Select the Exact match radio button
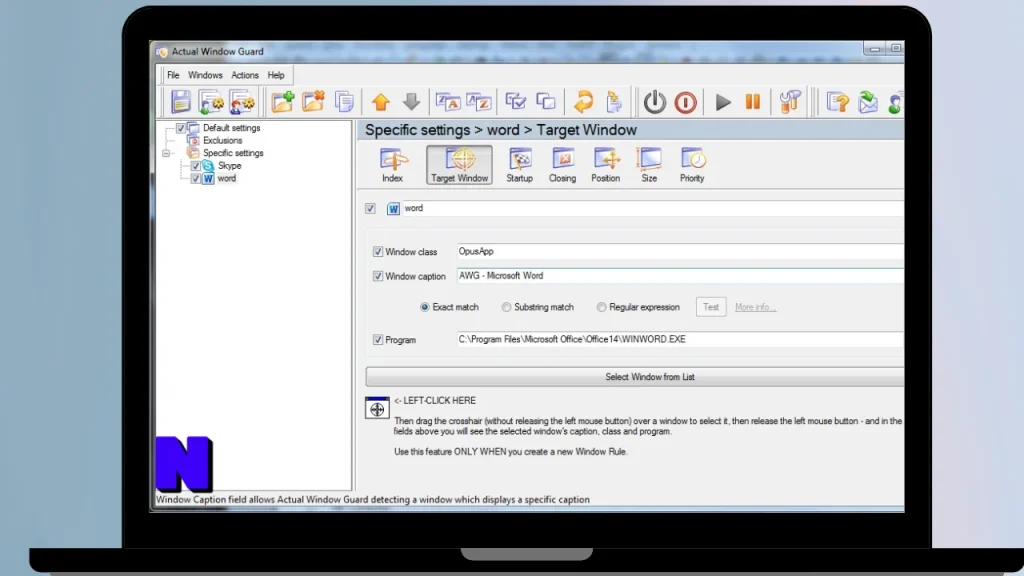The height and width of the screenshot is (576, 1024). coord(424,307)
